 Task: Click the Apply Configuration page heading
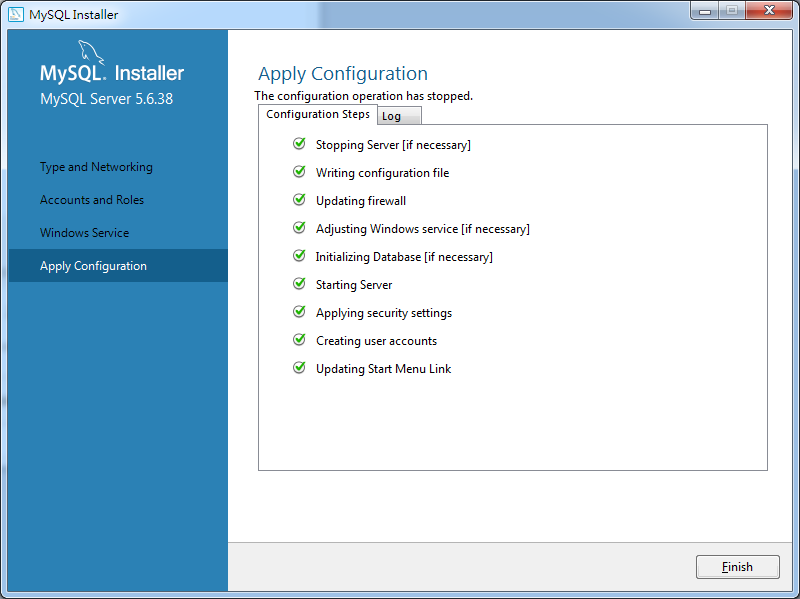(x=343, y=73)
